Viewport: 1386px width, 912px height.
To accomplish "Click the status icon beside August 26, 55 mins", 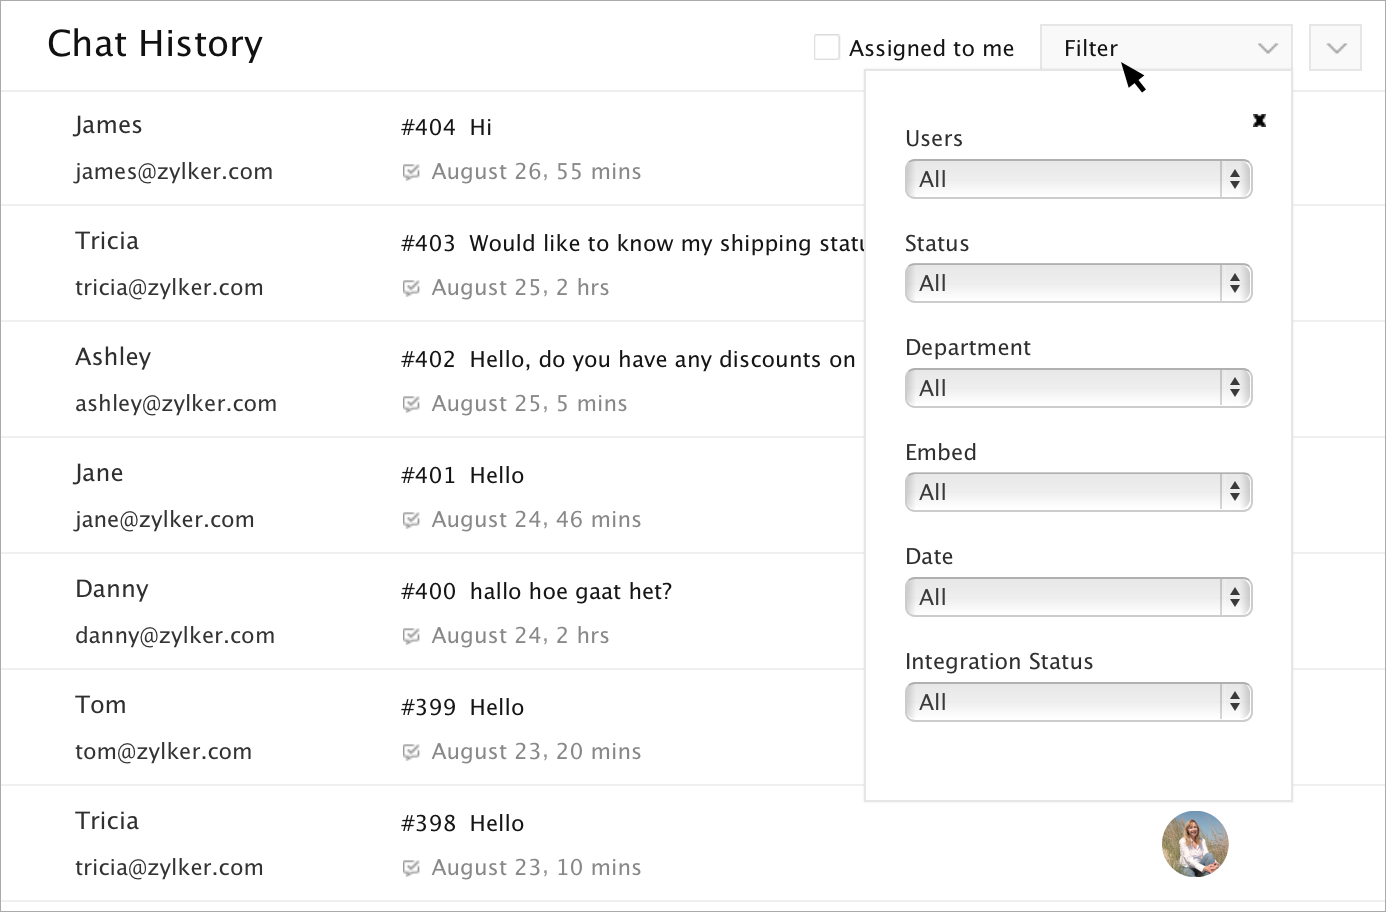I will 410,172.
